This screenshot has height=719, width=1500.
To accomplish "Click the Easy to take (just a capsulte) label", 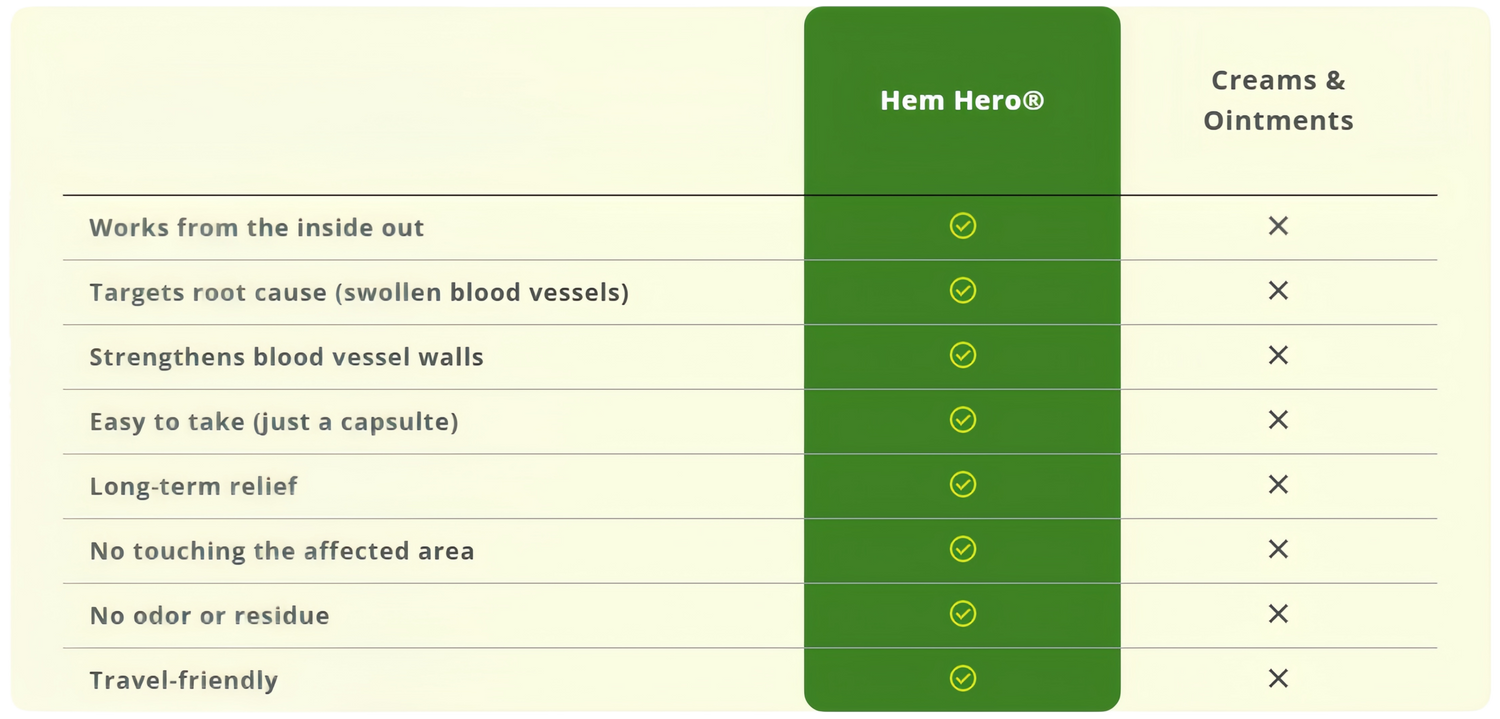I will click(274, 422).
